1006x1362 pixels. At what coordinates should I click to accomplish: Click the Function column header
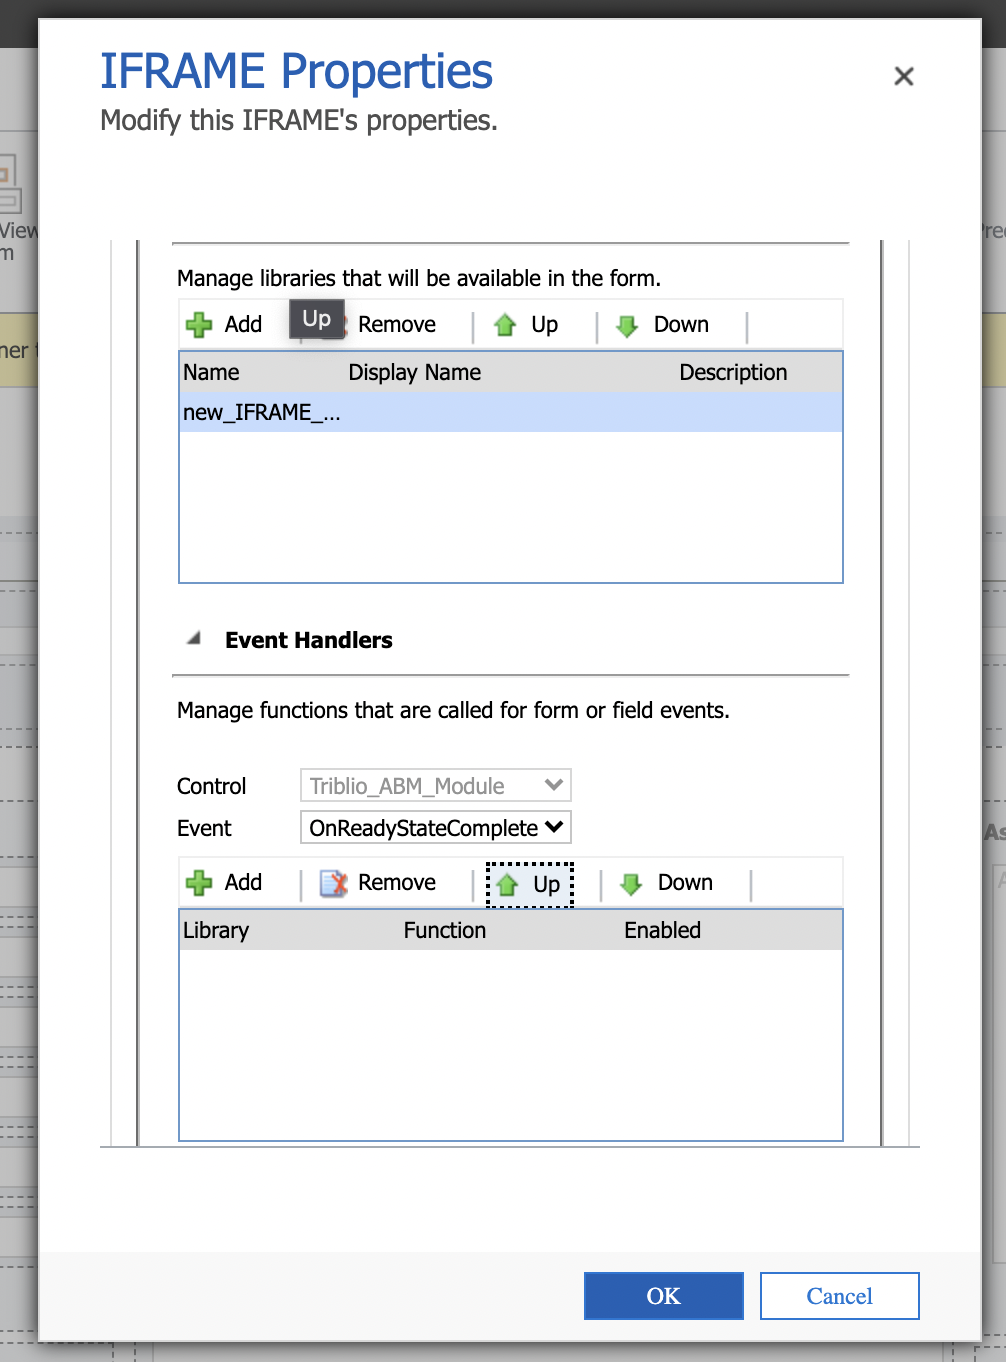click(x=445, y=930)
